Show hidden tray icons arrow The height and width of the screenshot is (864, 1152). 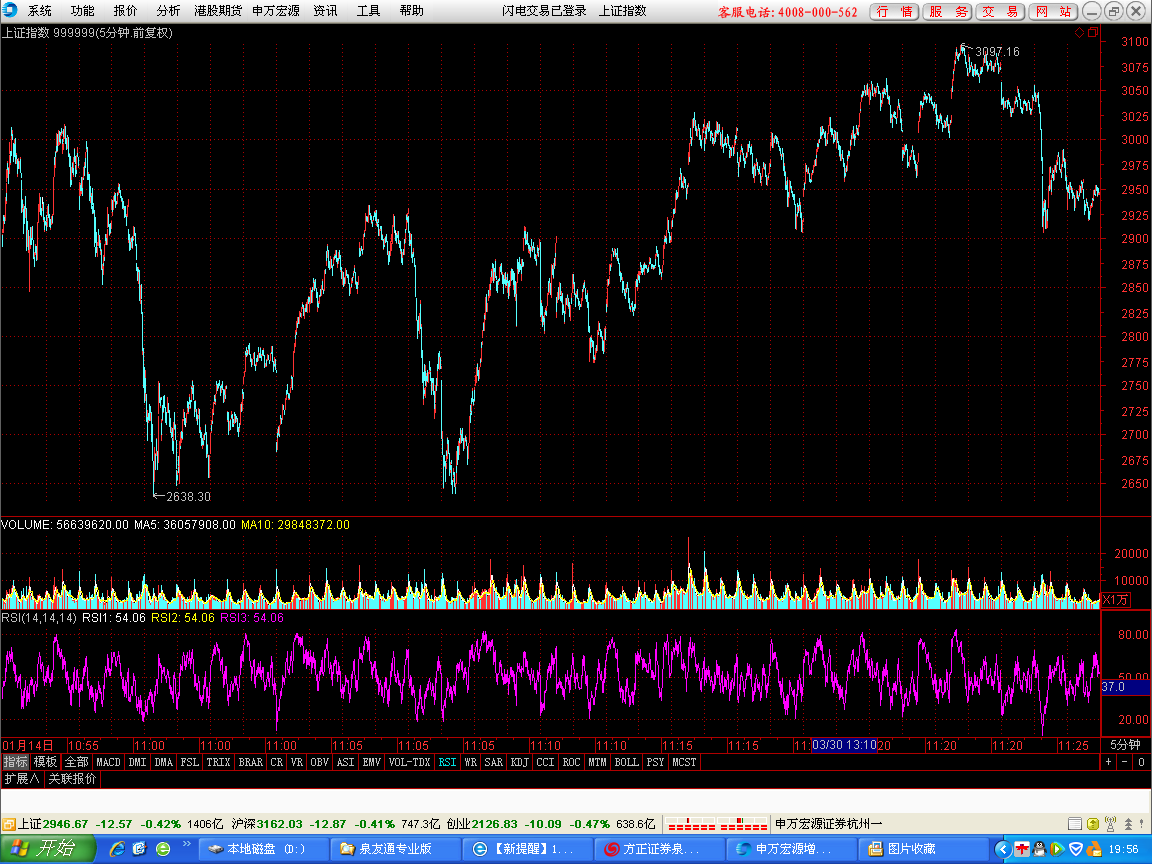click(x=1003, y=849)
